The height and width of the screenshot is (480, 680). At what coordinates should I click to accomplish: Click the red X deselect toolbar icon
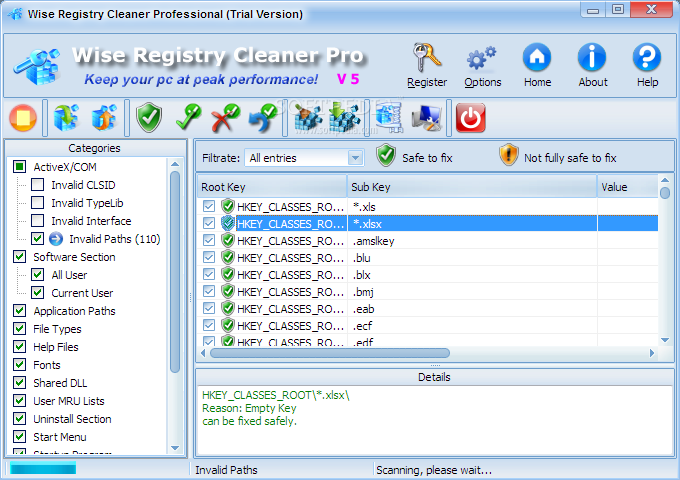point(226,118)
